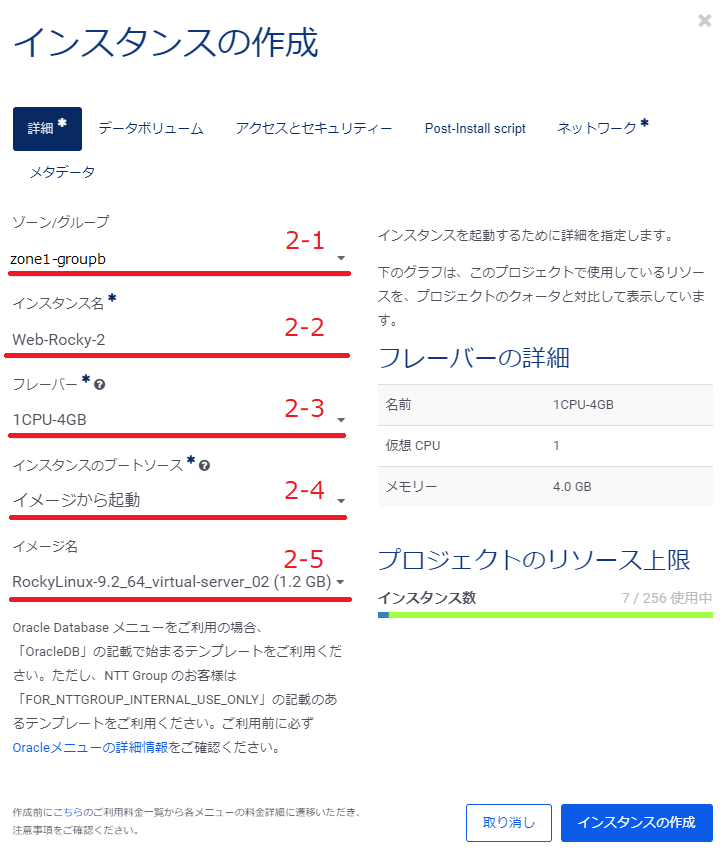Open the イメージから起動 boot source dropdown
This screenshot has height=850, width=727.
(x=178, y=500)
